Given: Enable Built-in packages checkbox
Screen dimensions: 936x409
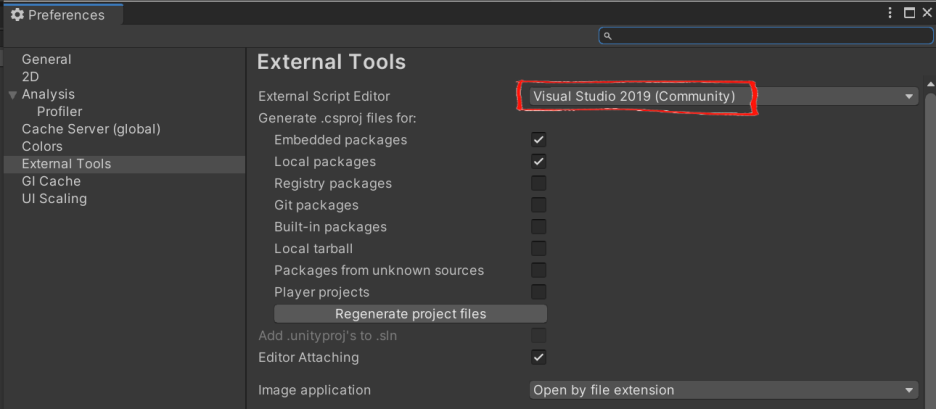Looking at the screenshot, I should [x=538, y=227].
